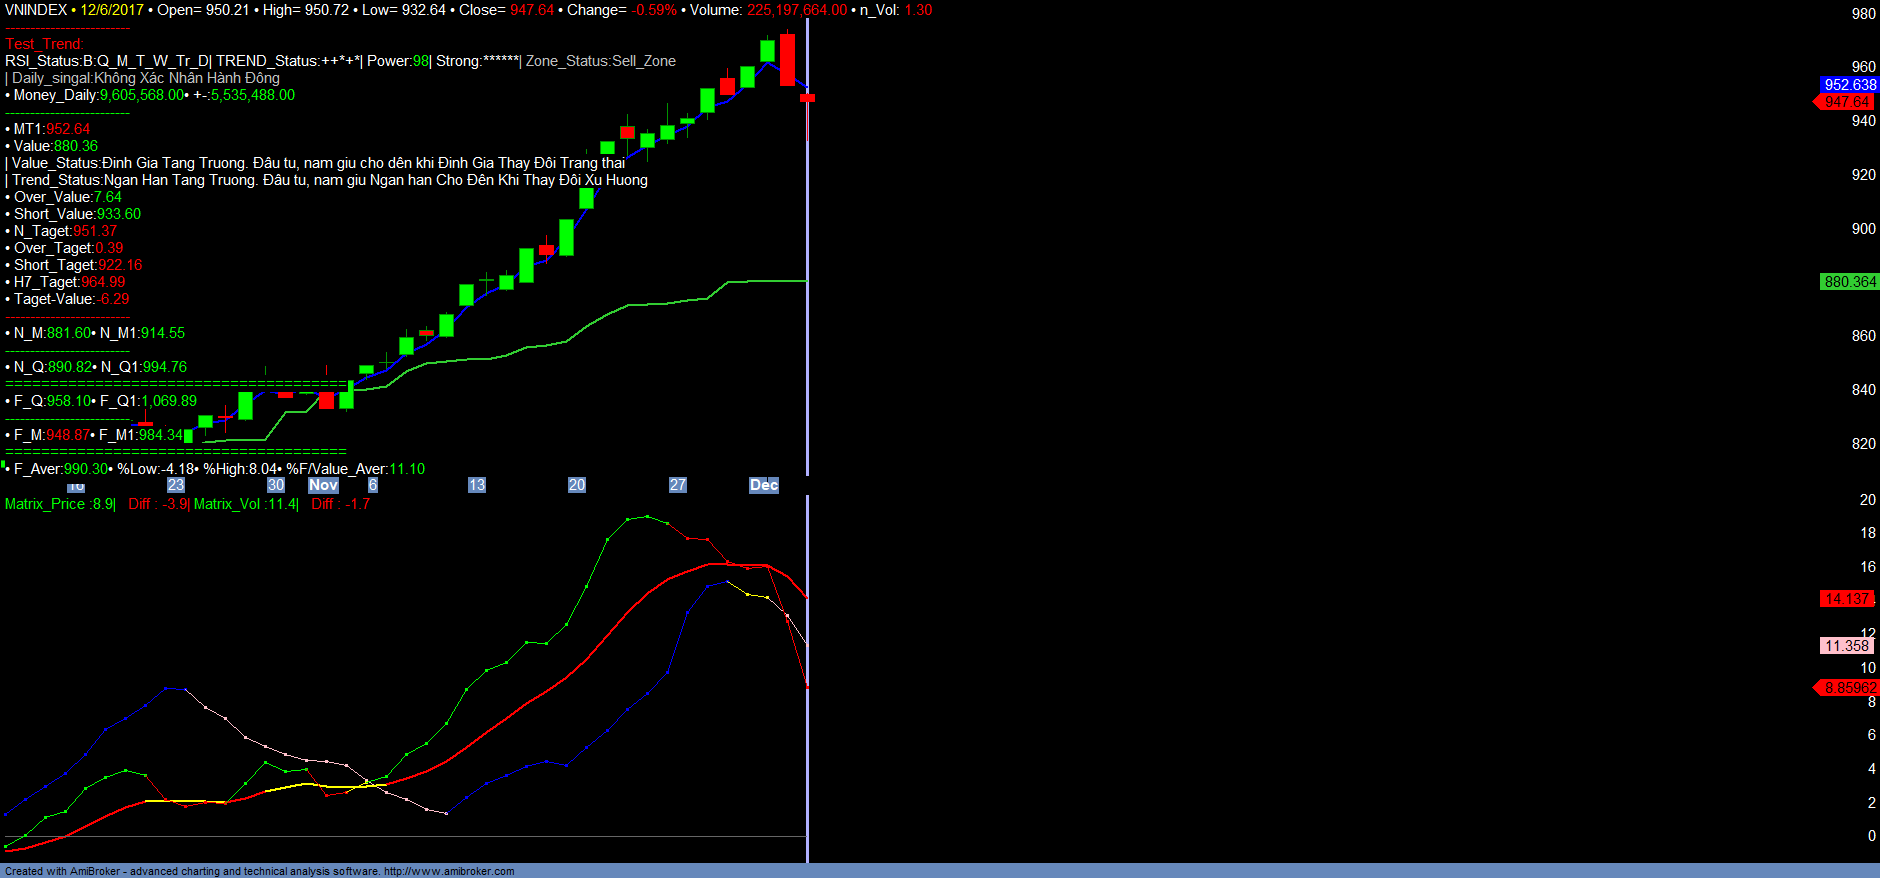Select the red 8.85962 indicator value tag

1849,688
